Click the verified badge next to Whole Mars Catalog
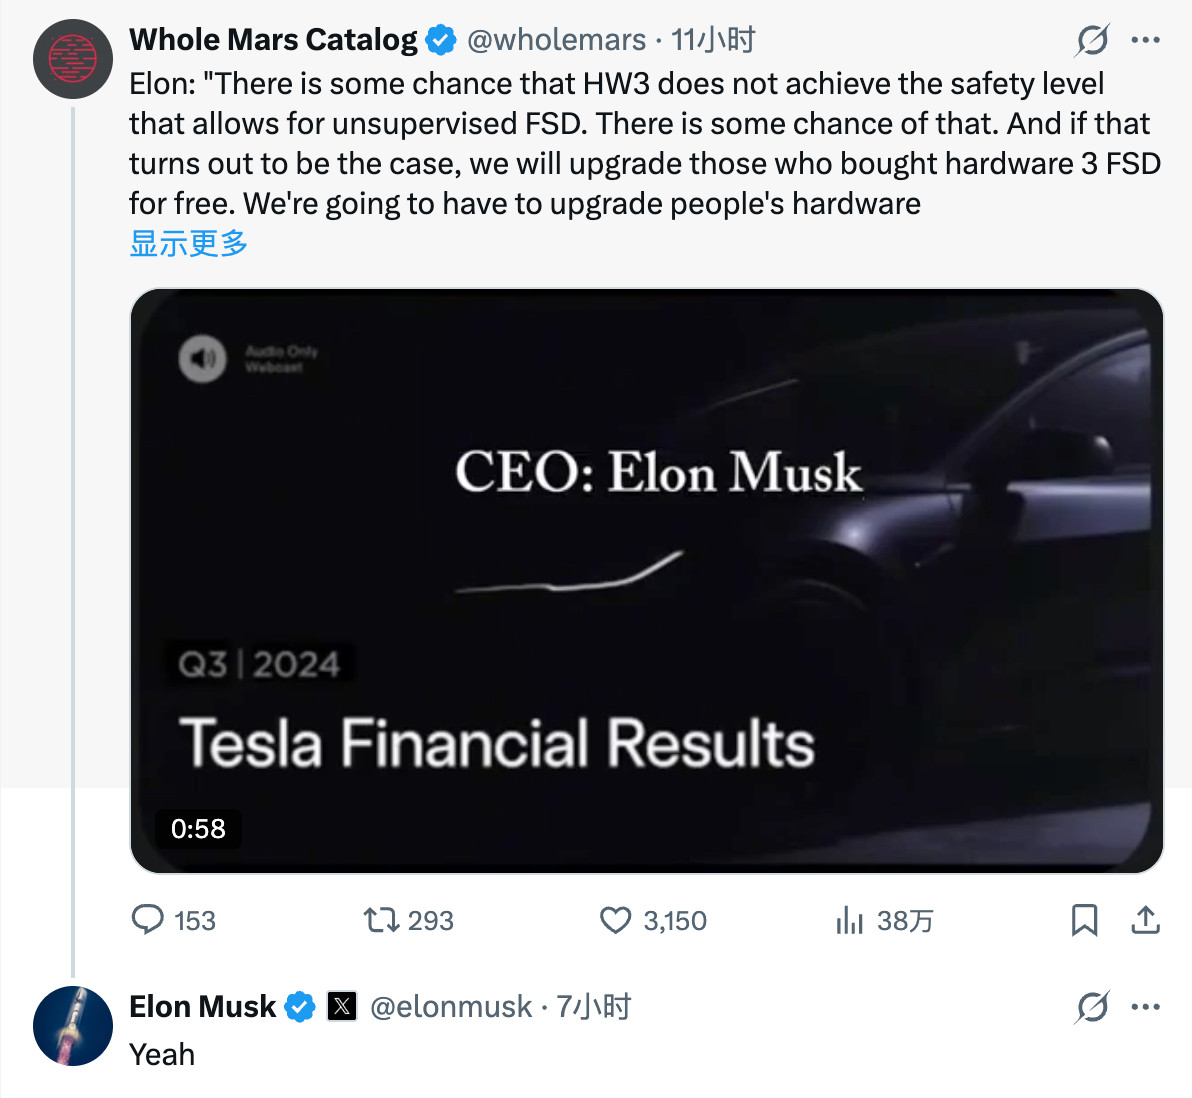 [x=437, y=40]
